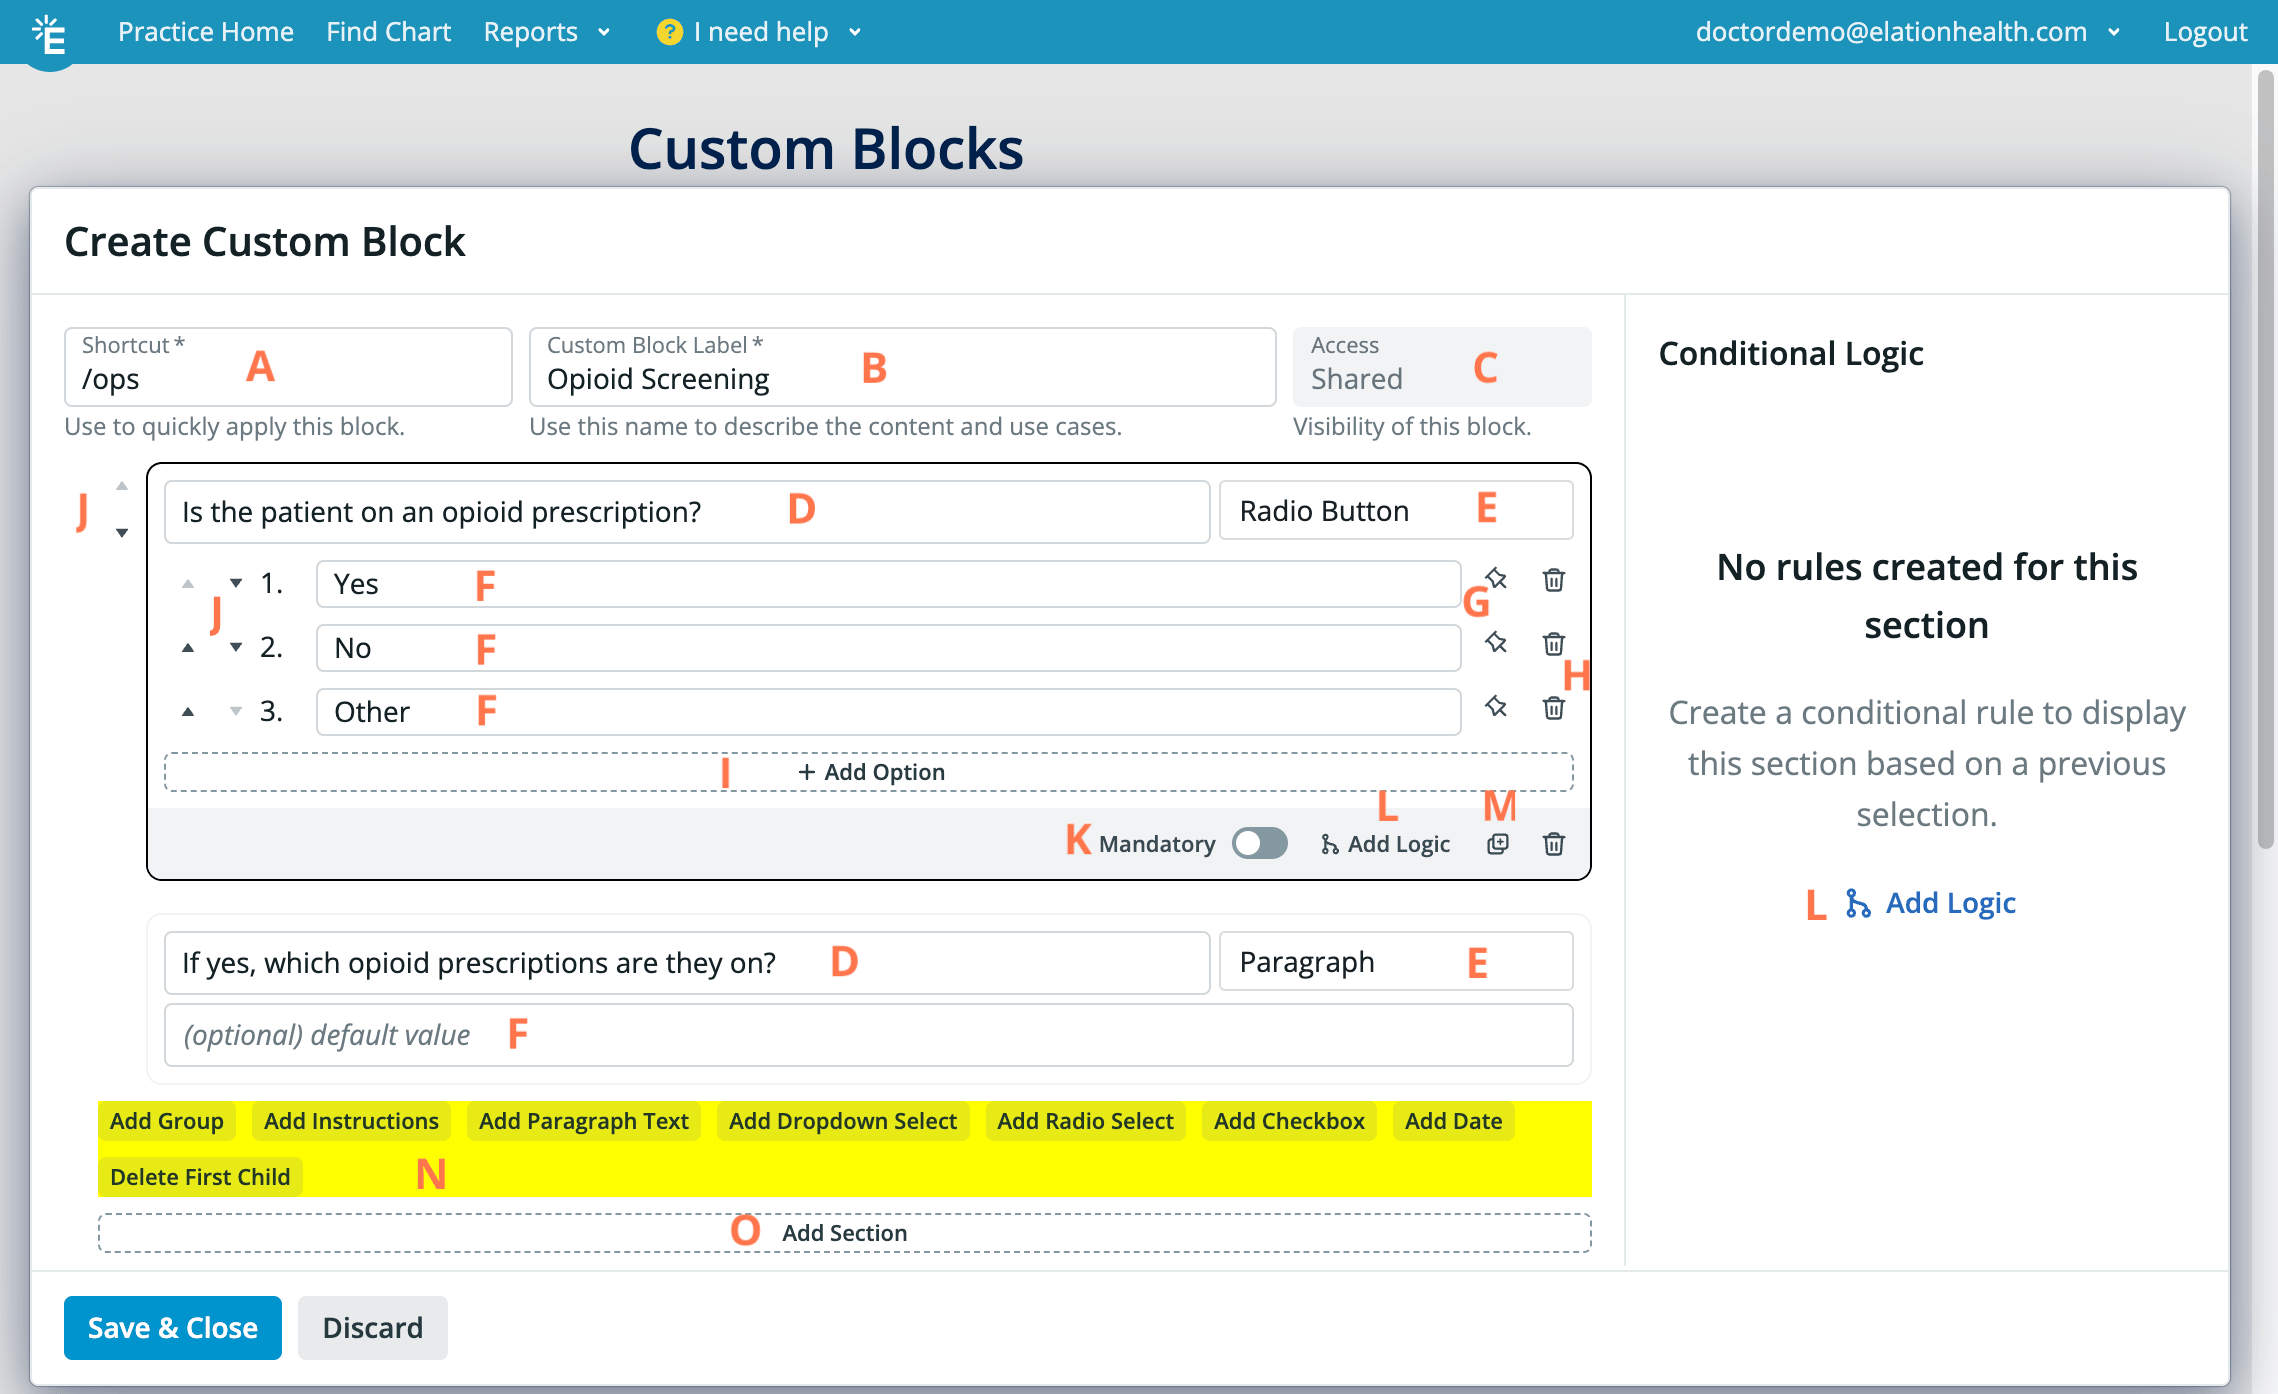Expand the Reports menu

(x=546, y=32)
